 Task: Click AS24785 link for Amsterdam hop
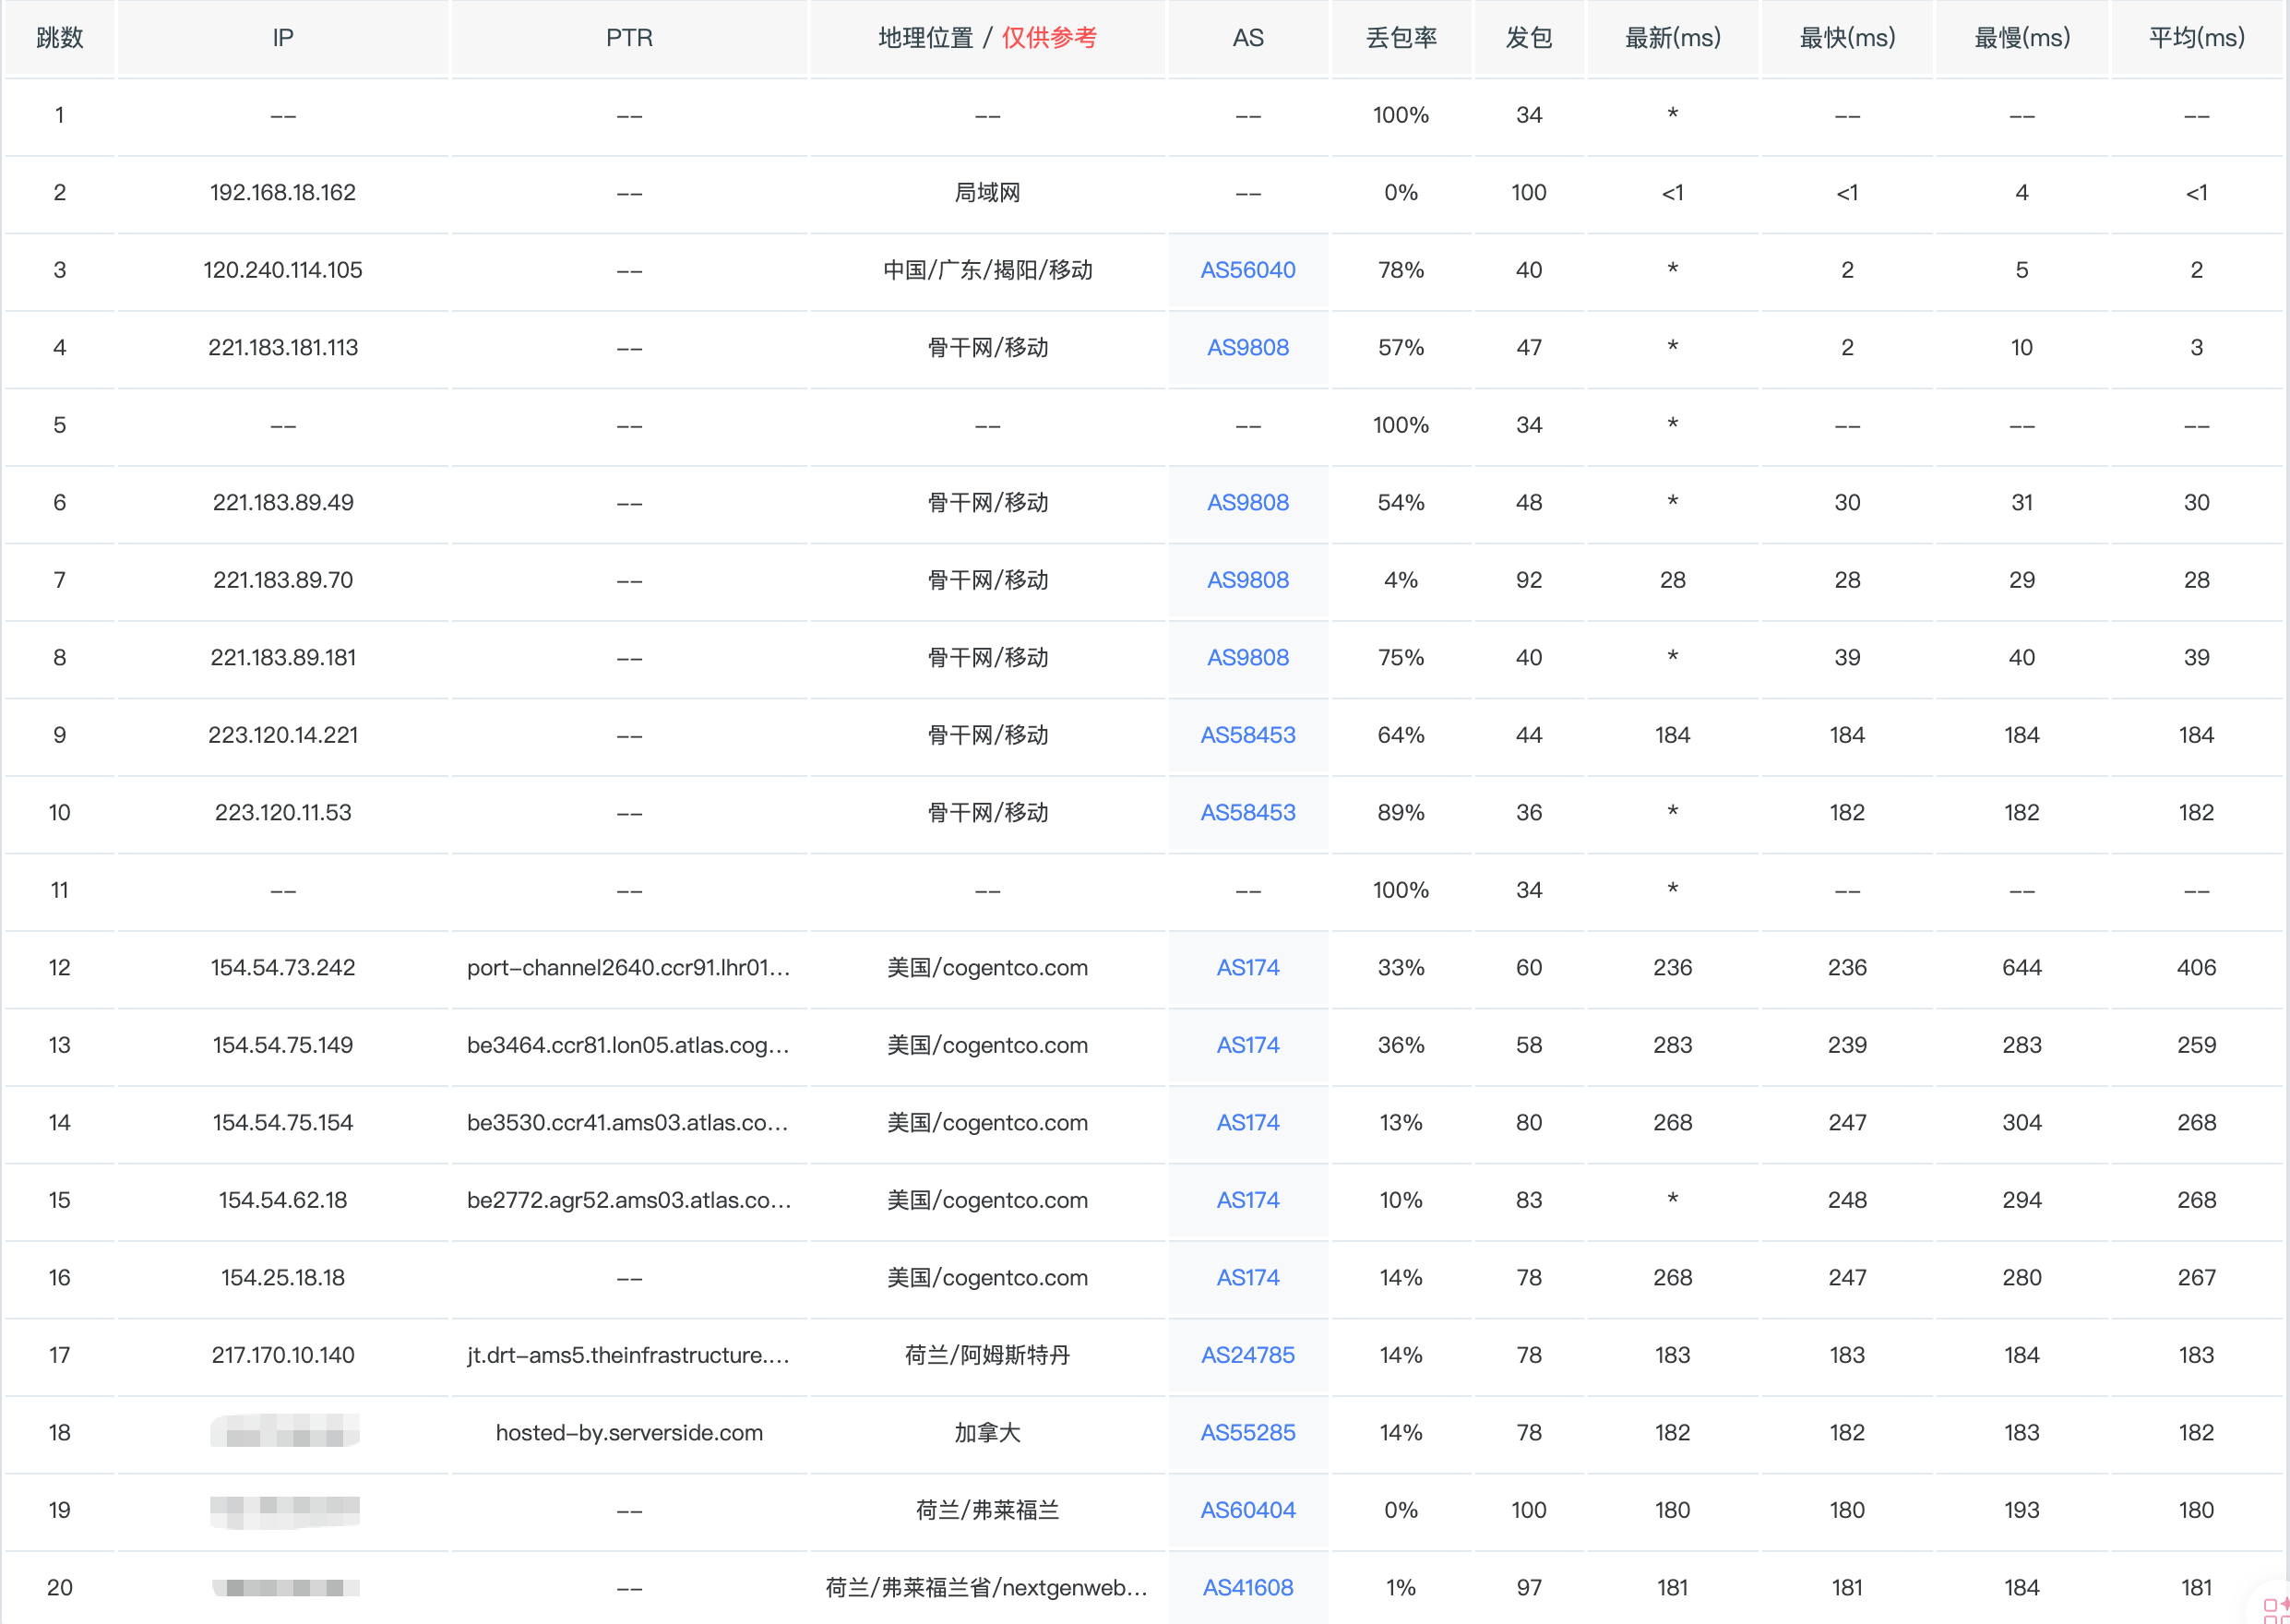[1247, 1355]
